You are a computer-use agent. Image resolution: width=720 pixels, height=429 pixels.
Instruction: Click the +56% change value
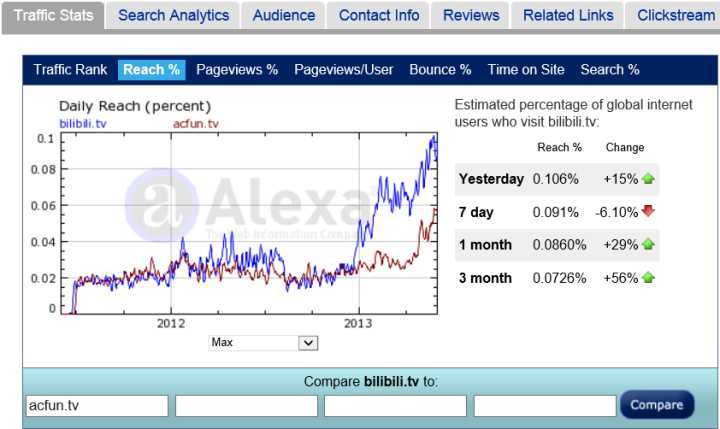click(620, 278)
